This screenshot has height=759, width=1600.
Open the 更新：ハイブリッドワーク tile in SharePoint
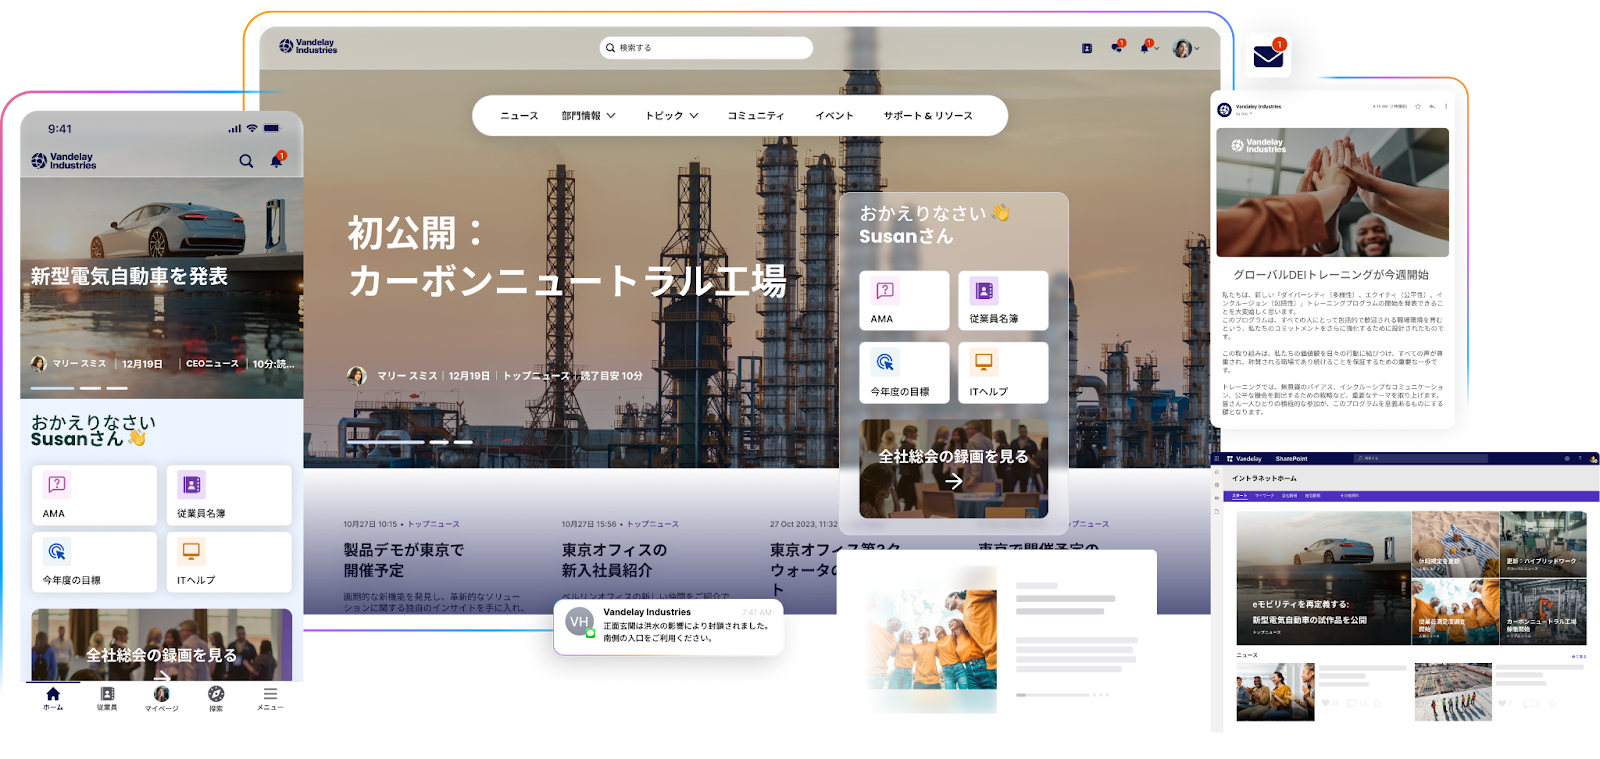tap(1543, 545)
